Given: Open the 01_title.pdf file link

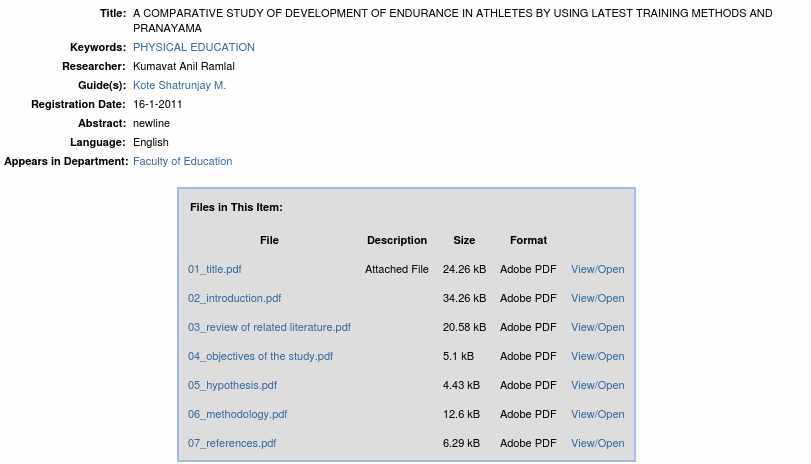Looking at the screenshot, I should [x=214, y=269].
